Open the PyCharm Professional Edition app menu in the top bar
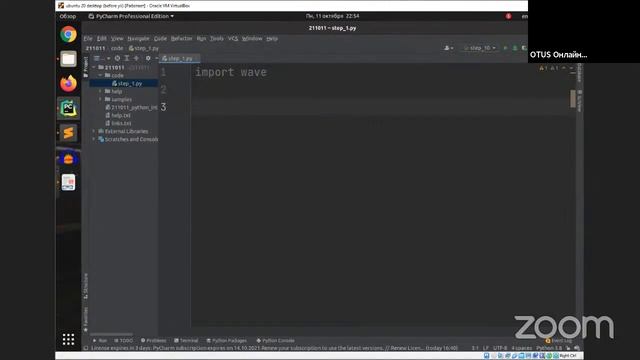This screenshot has height=360, width=640. click(x=131, y=16)
